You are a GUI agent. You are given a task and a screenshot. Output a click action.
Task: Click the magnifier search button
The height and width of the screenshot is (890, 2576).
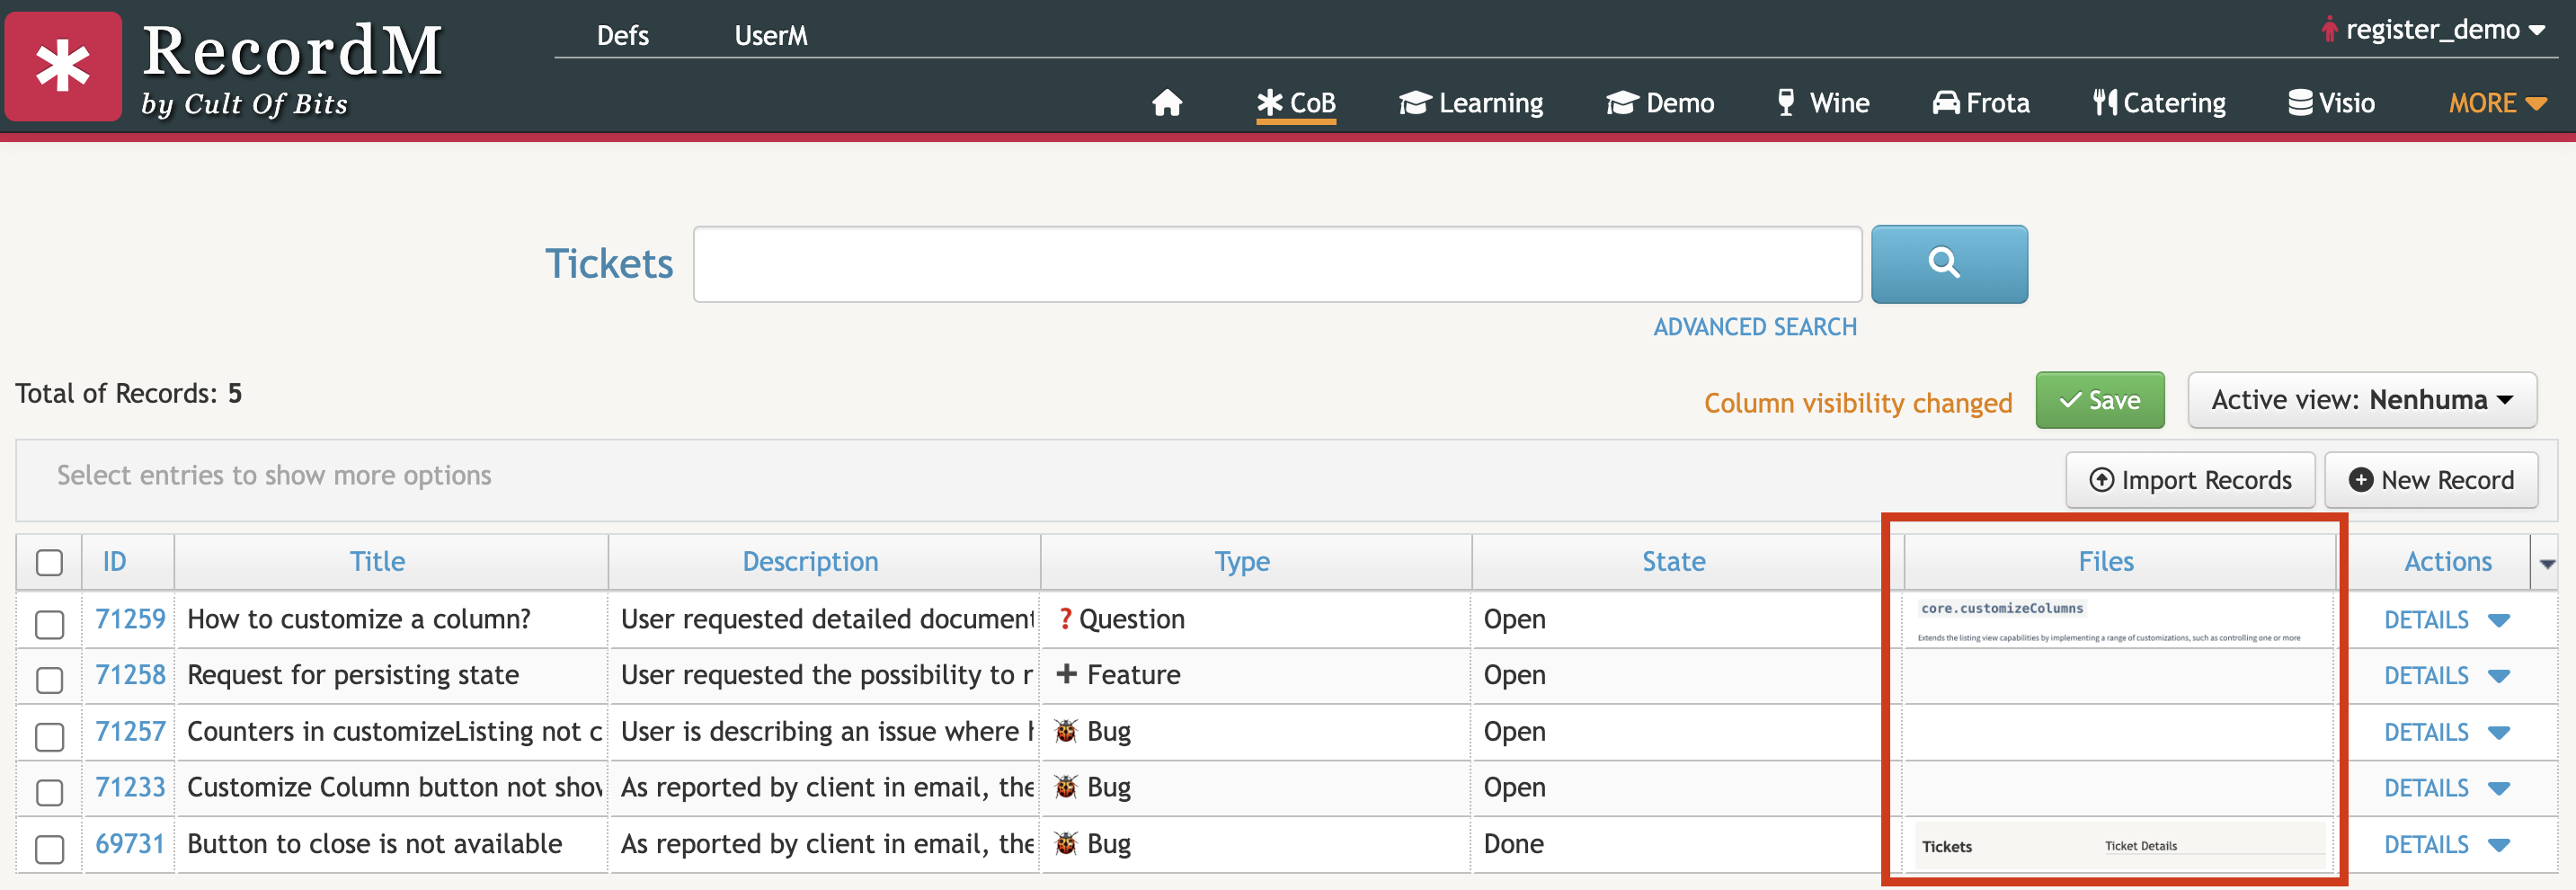[x=1948, y=264]
